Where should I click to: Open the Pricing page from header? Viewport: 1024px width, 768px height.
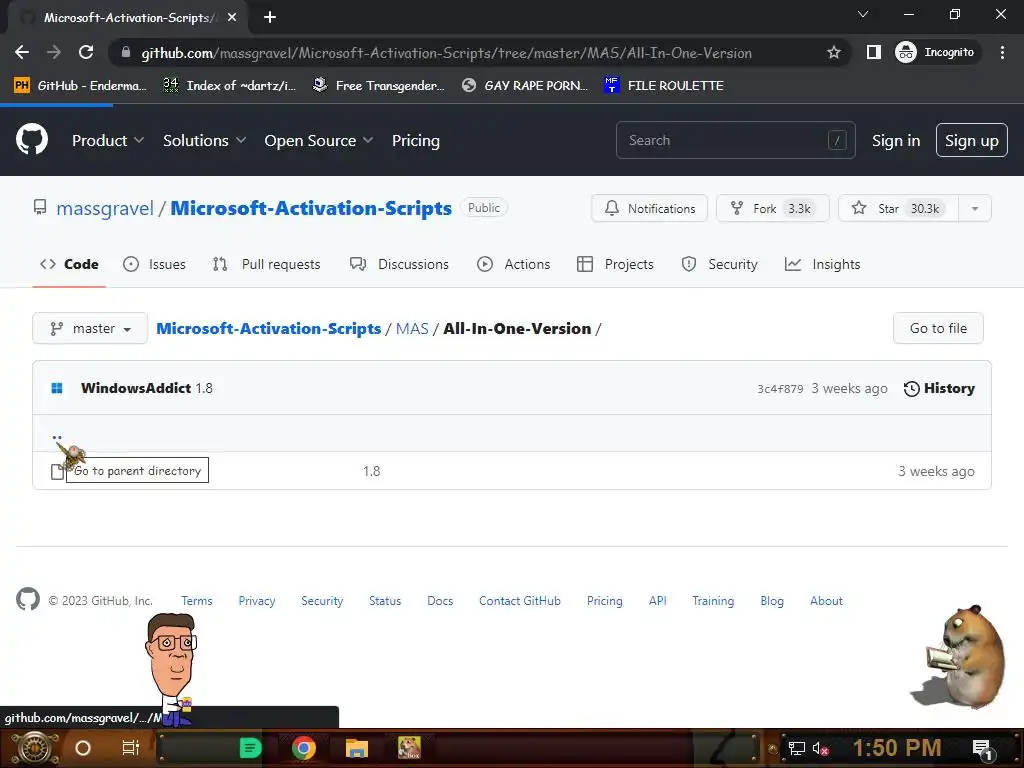coord(415,140)
